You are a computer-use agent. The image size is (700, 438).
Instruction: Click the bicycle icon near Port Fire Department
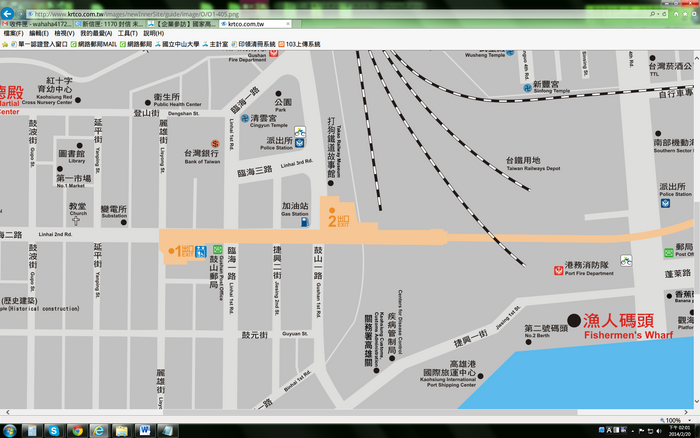pyautogui.click(x=626, y=261)
